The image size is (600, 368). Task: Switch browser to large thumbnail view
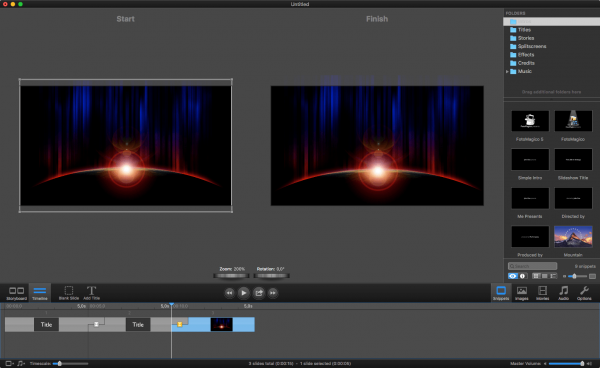tap(545, 276)
